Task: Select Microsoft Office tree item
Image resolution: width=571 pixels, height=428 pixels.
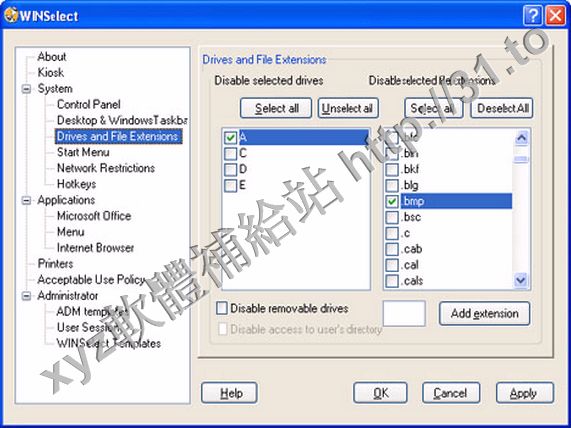Action: point(94,216)
